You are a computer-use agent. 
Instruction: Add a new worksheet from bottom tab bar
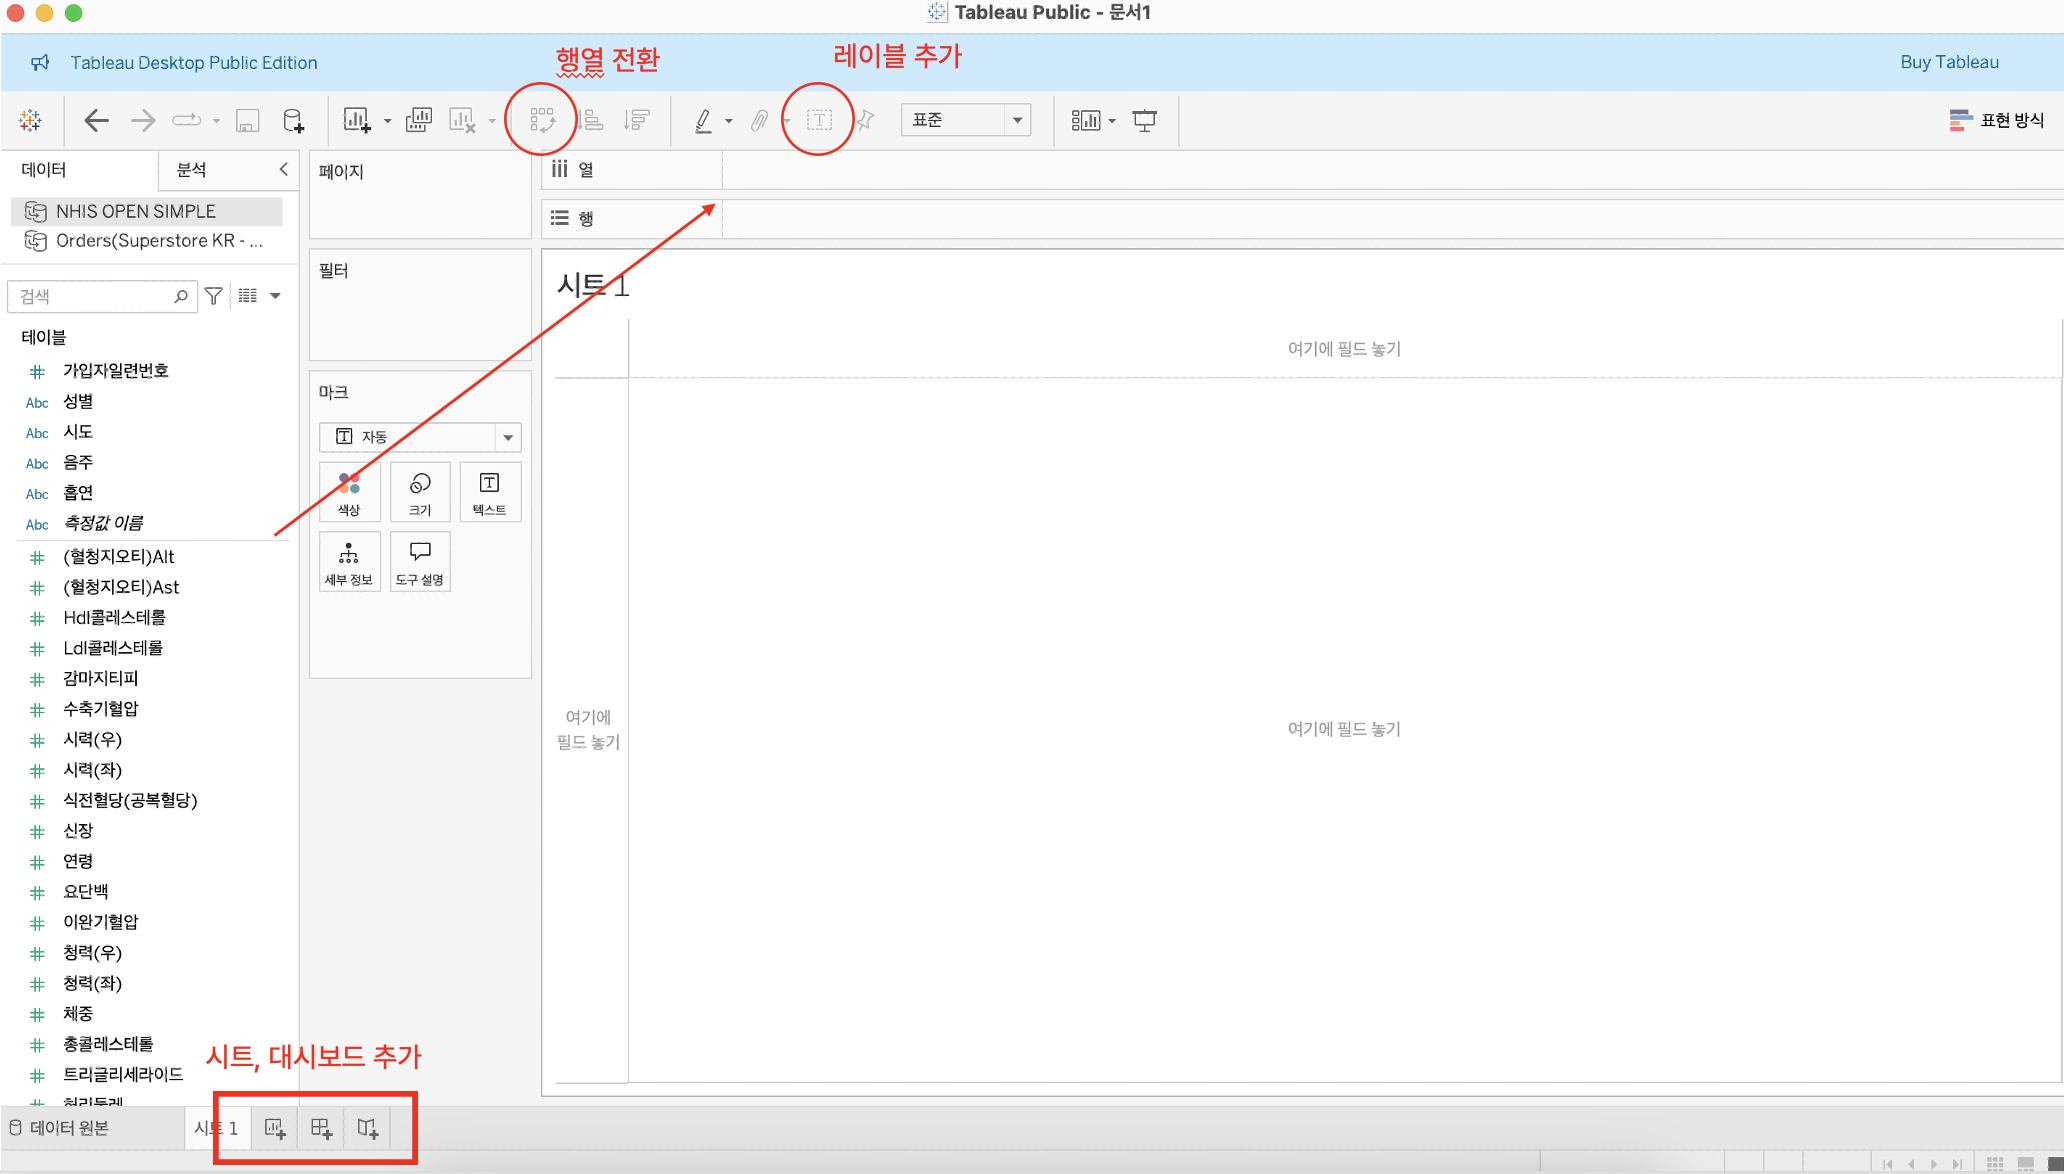tap(275, 1128)
